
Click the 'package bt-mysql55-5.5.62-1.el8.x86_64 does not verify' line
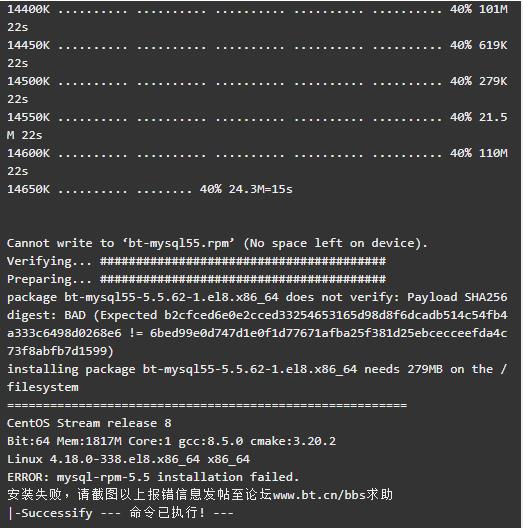click(x=257, y=297)
